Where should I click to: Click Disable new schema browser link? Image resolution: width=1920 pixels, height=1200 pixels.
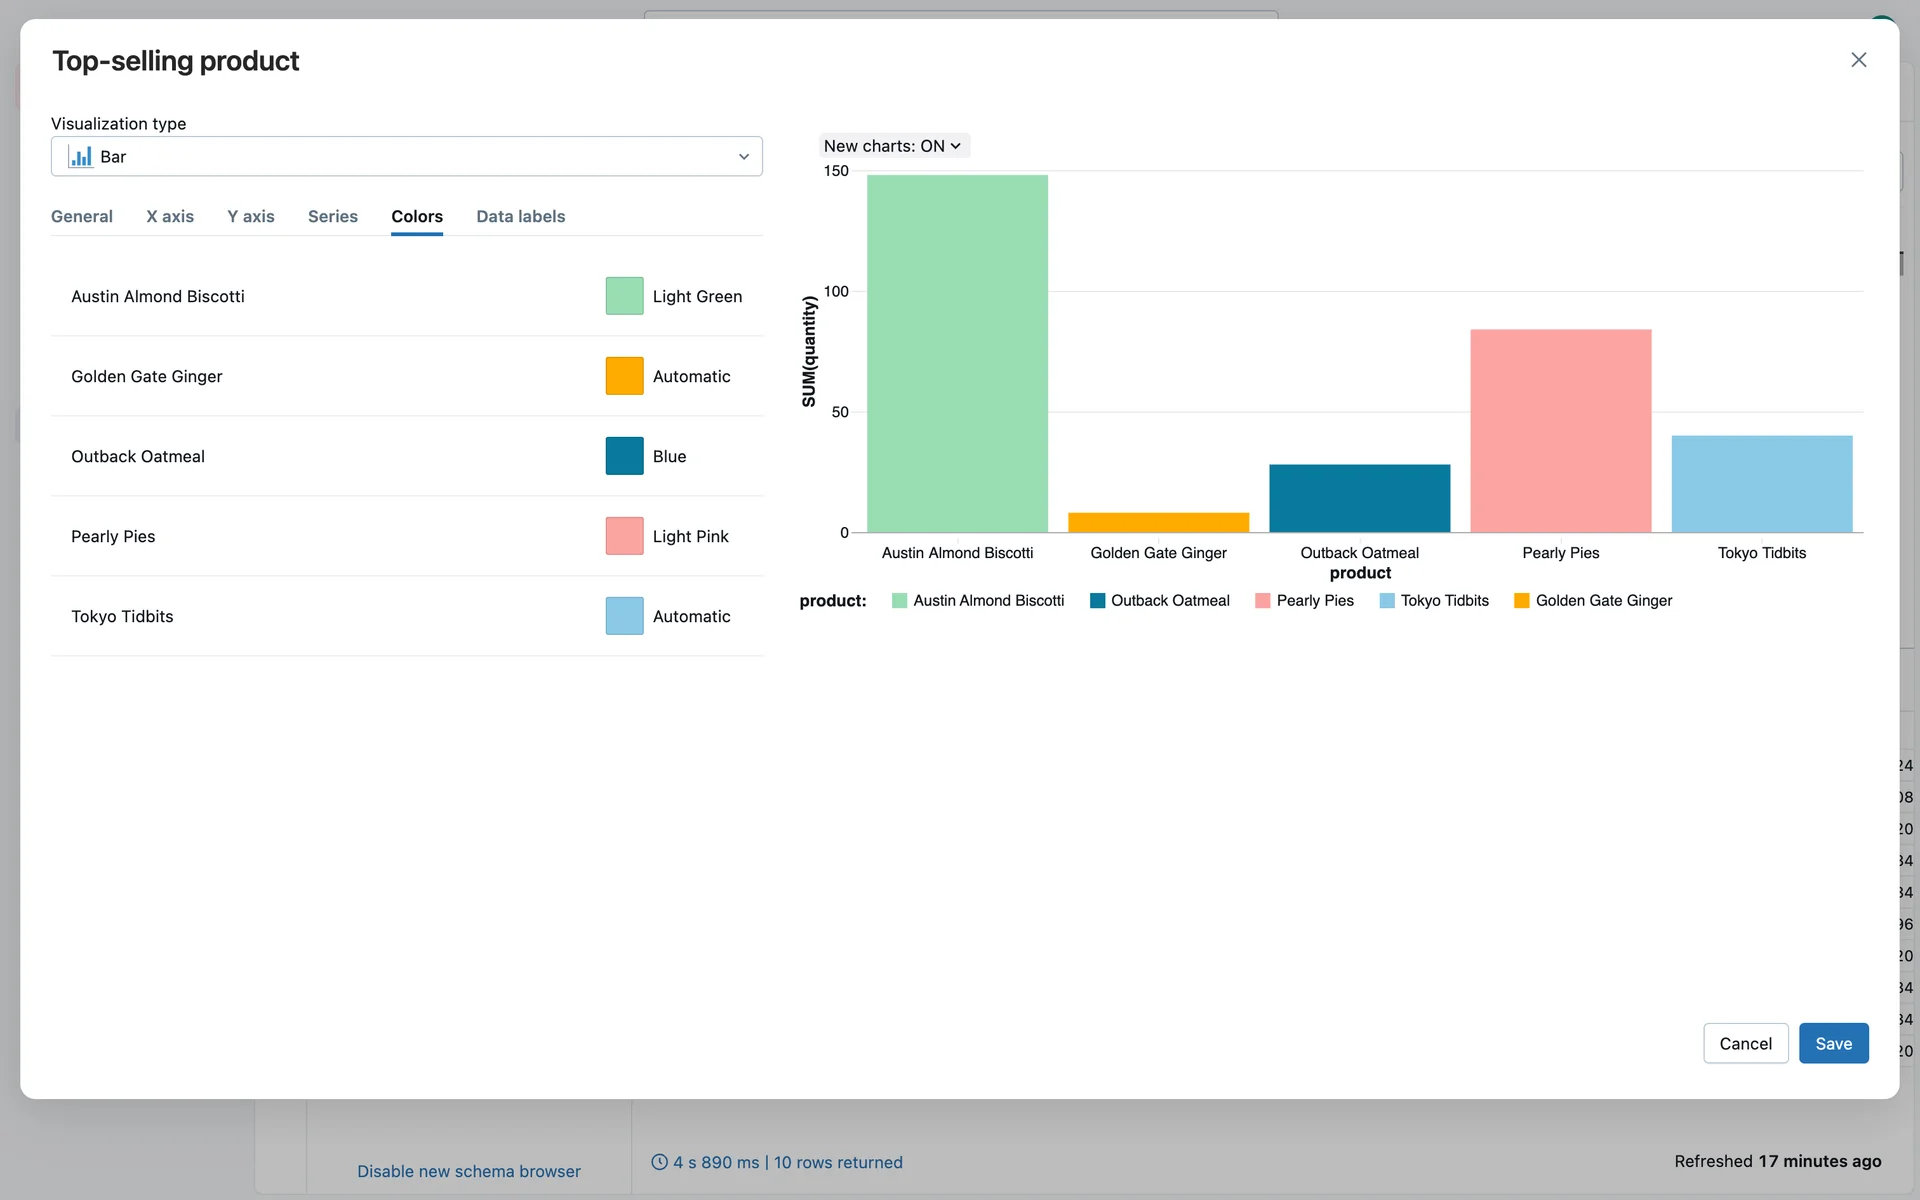[468, 1171]
